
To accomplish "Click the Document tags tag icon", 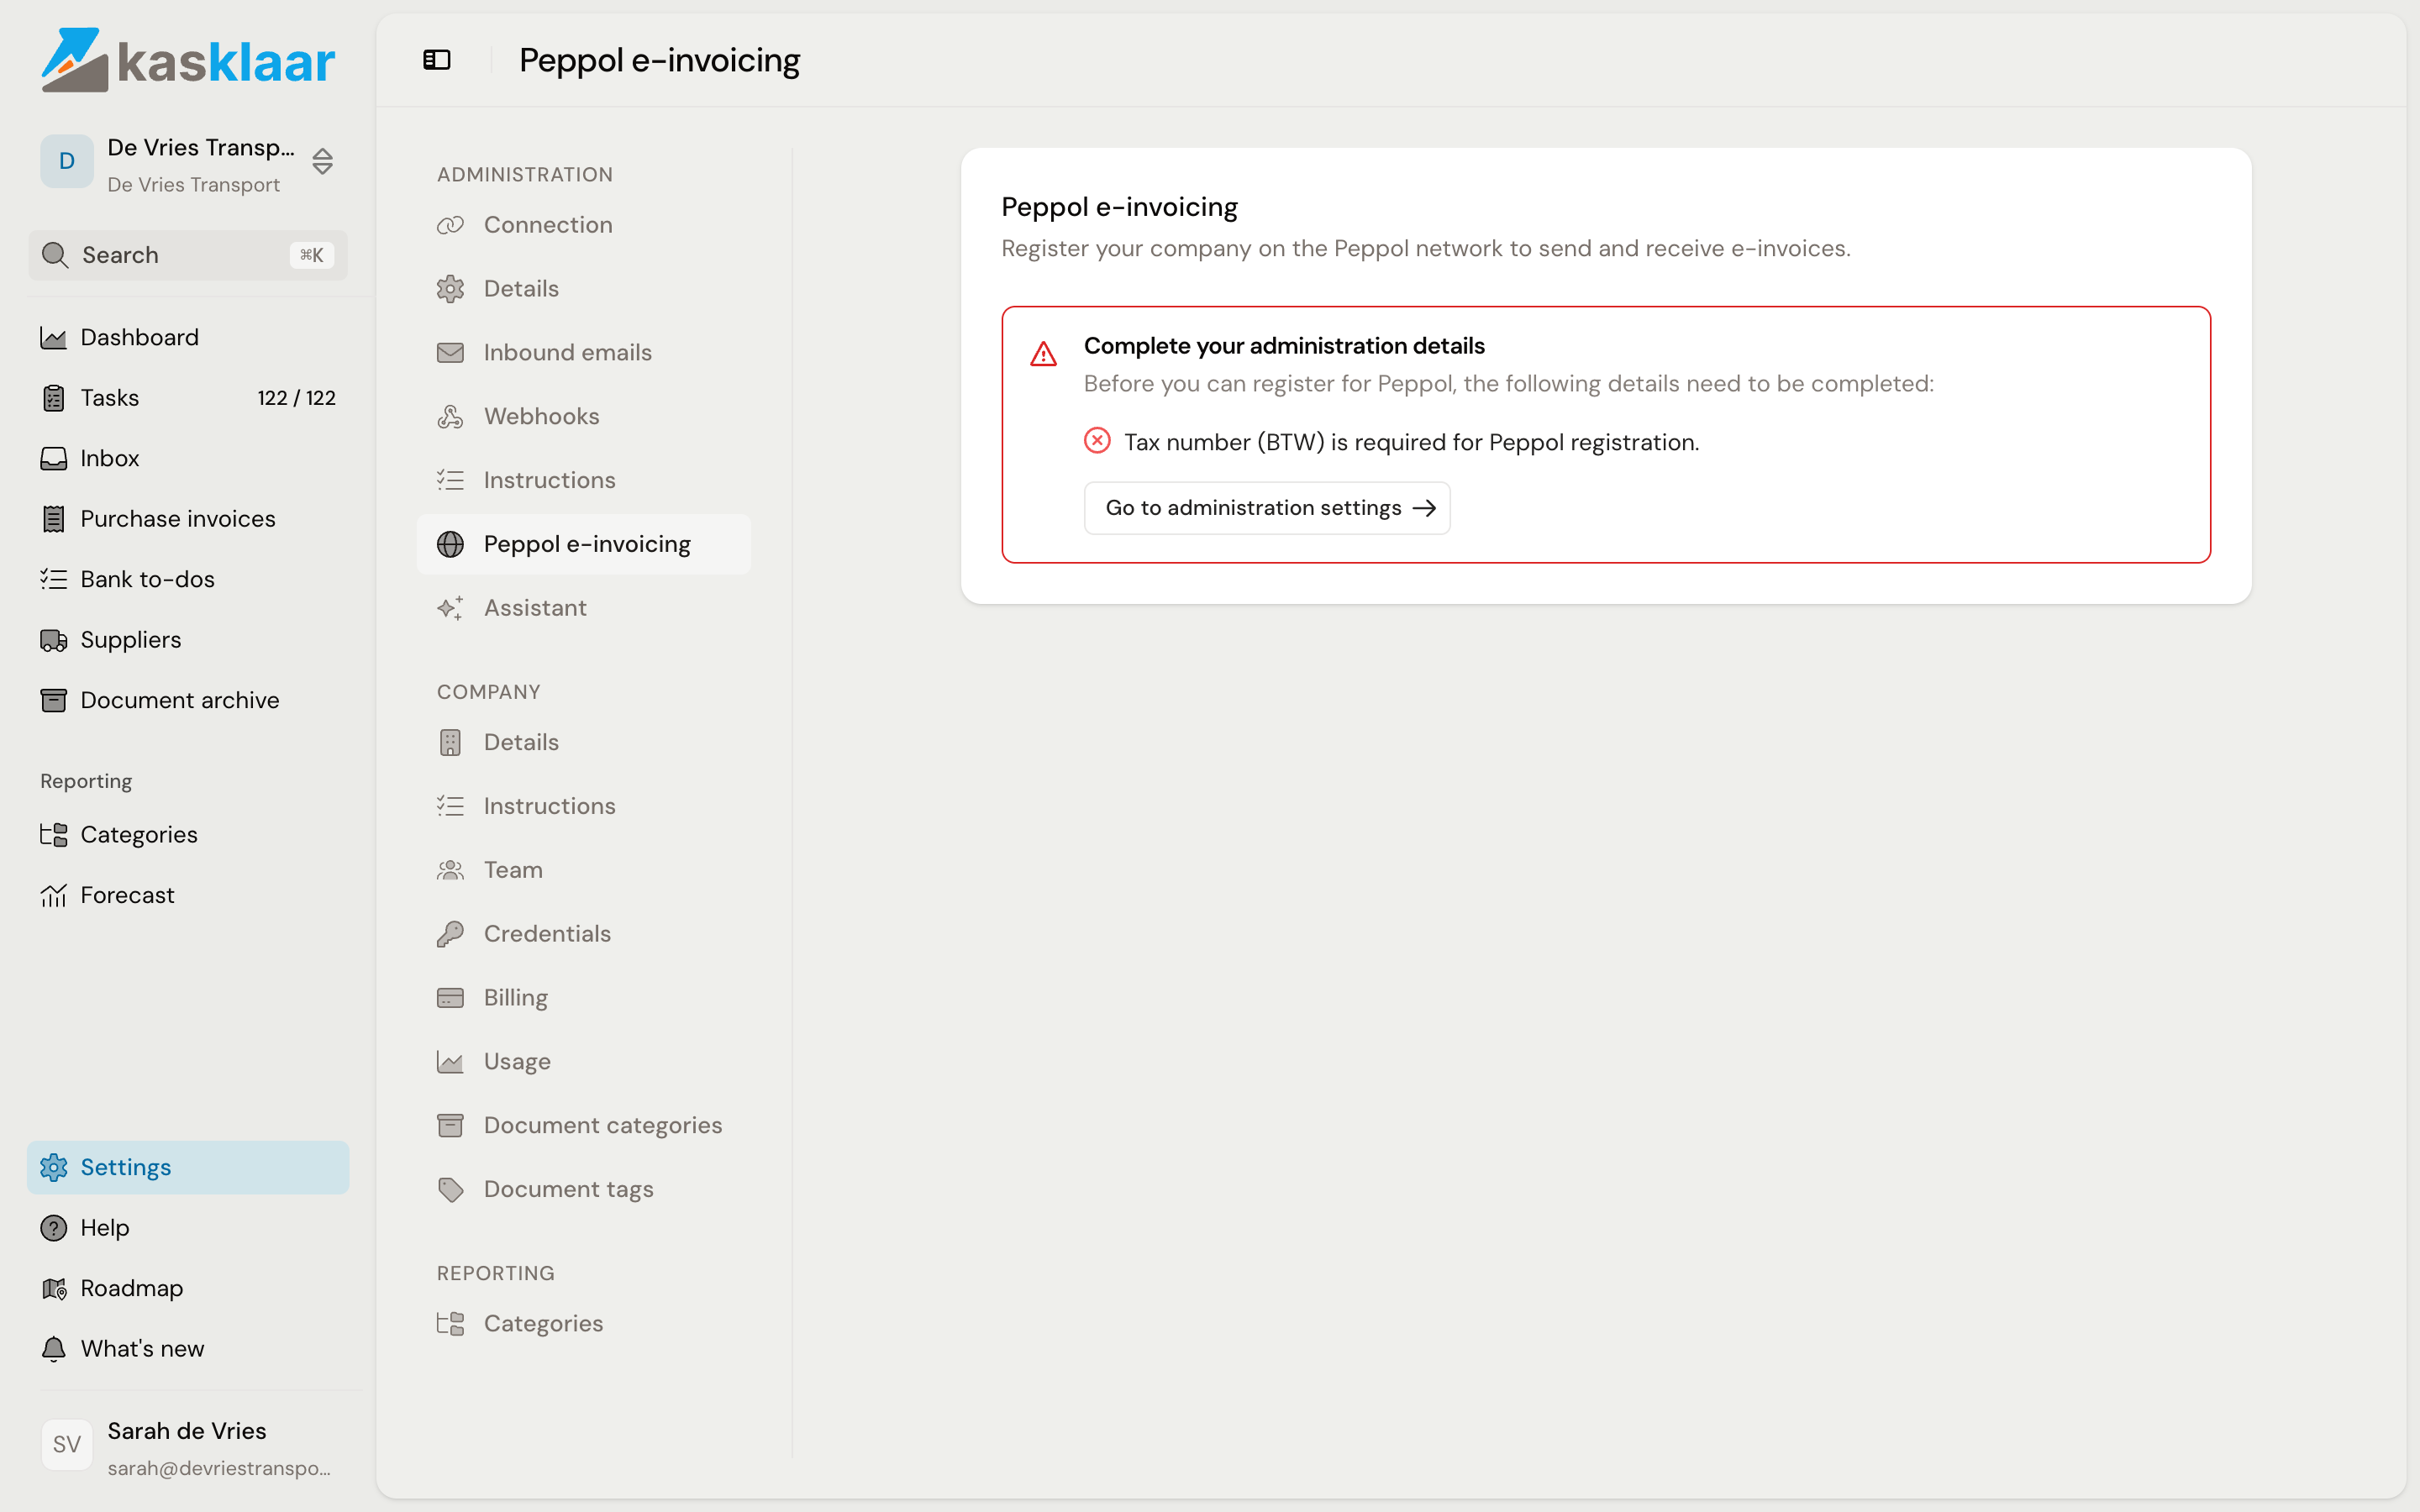I will click(450, 1189).
